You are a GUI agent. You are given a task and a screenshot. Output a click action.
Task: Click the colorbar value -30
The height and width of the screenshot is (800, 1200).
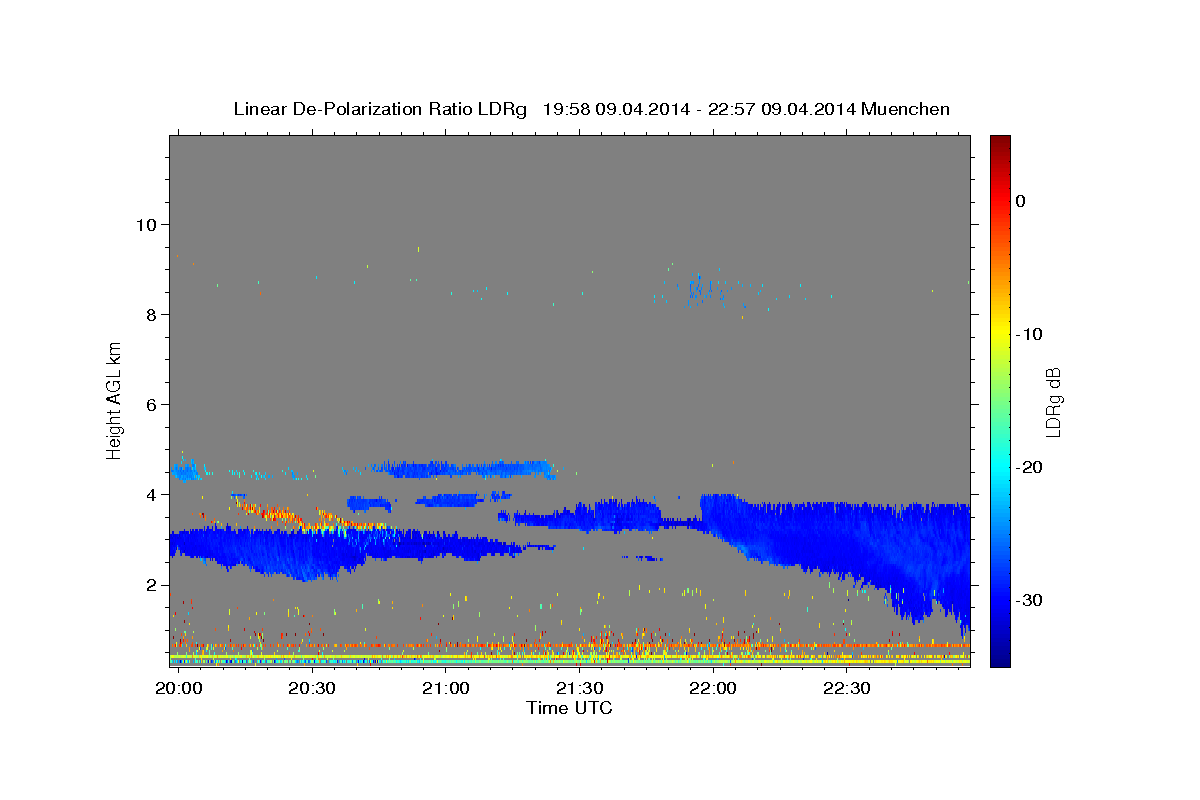[x=1029, y=600]
